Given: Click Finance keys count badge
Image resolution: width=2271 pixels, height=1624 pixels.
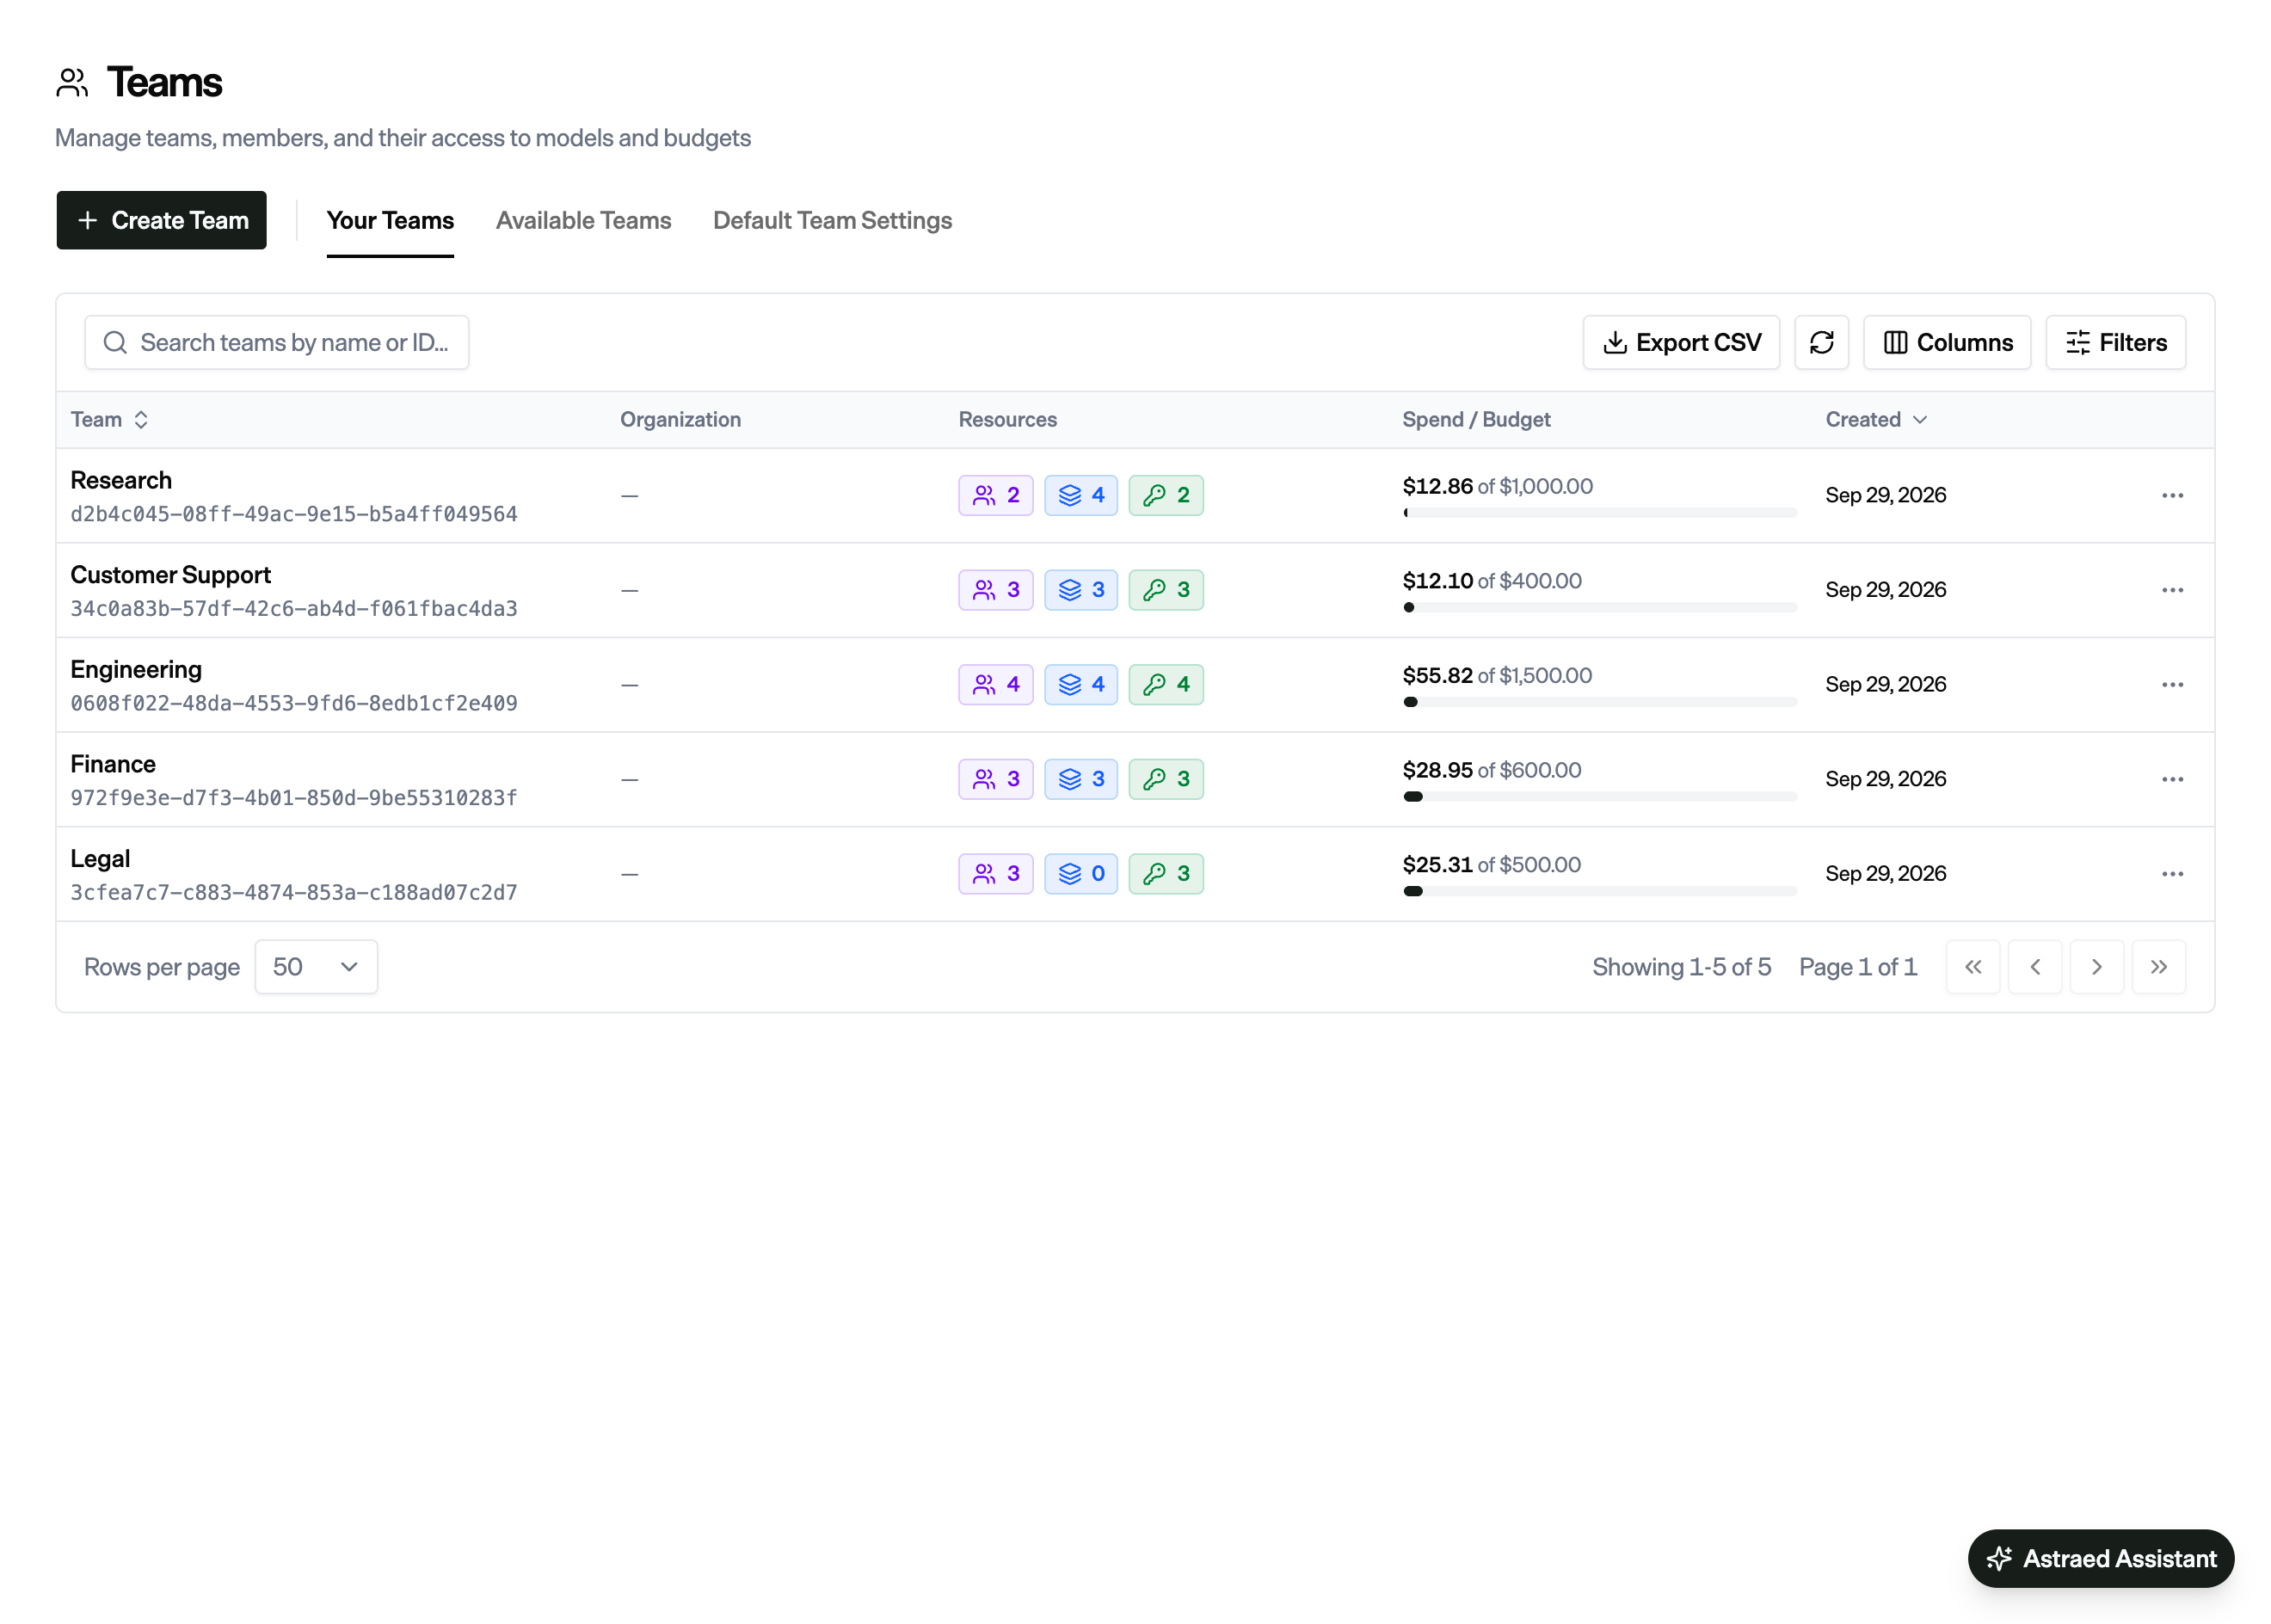Looking at the screenshot, I should tap(1165, 779).
